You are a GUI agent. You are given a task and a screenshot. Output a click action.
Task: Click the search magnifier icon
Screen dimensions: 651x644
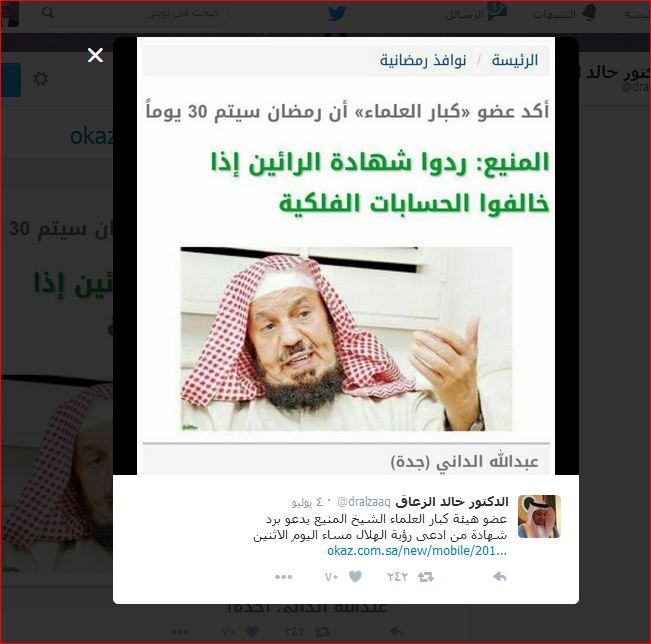[x=48, y=13]
